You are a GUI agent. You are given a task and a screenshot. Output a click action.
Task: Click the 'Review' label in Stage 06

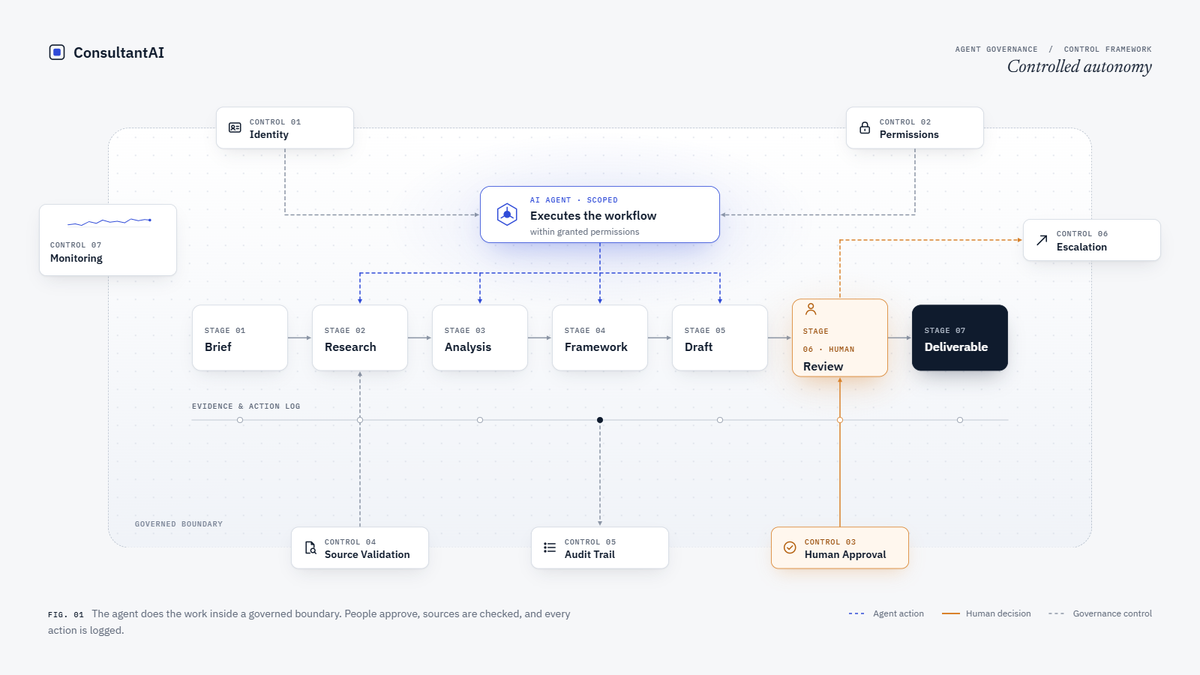(823, 366)
